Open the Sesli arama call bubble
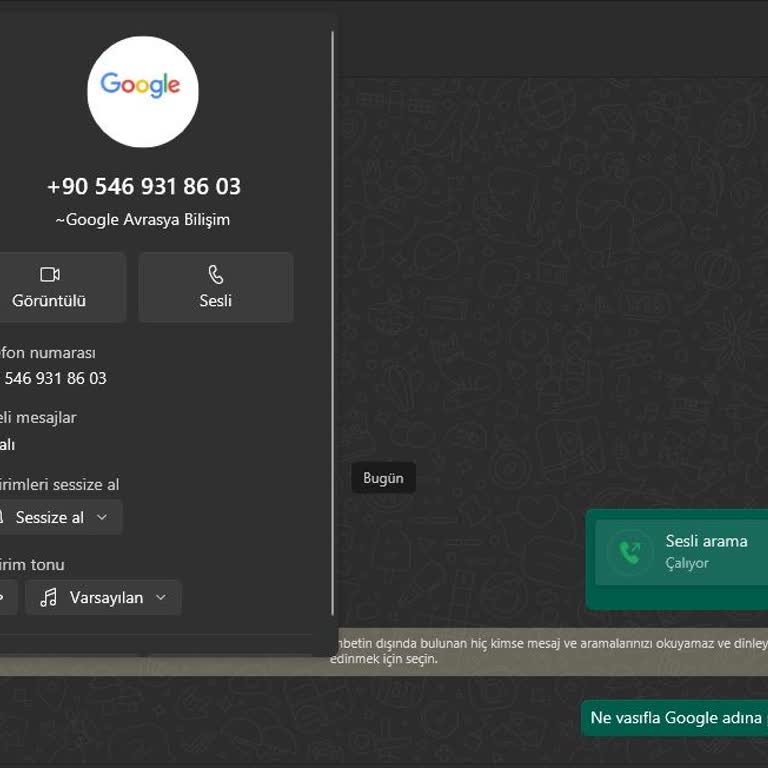Image resolution: width=768 pixels, height=768 pixels. (677, 559)
